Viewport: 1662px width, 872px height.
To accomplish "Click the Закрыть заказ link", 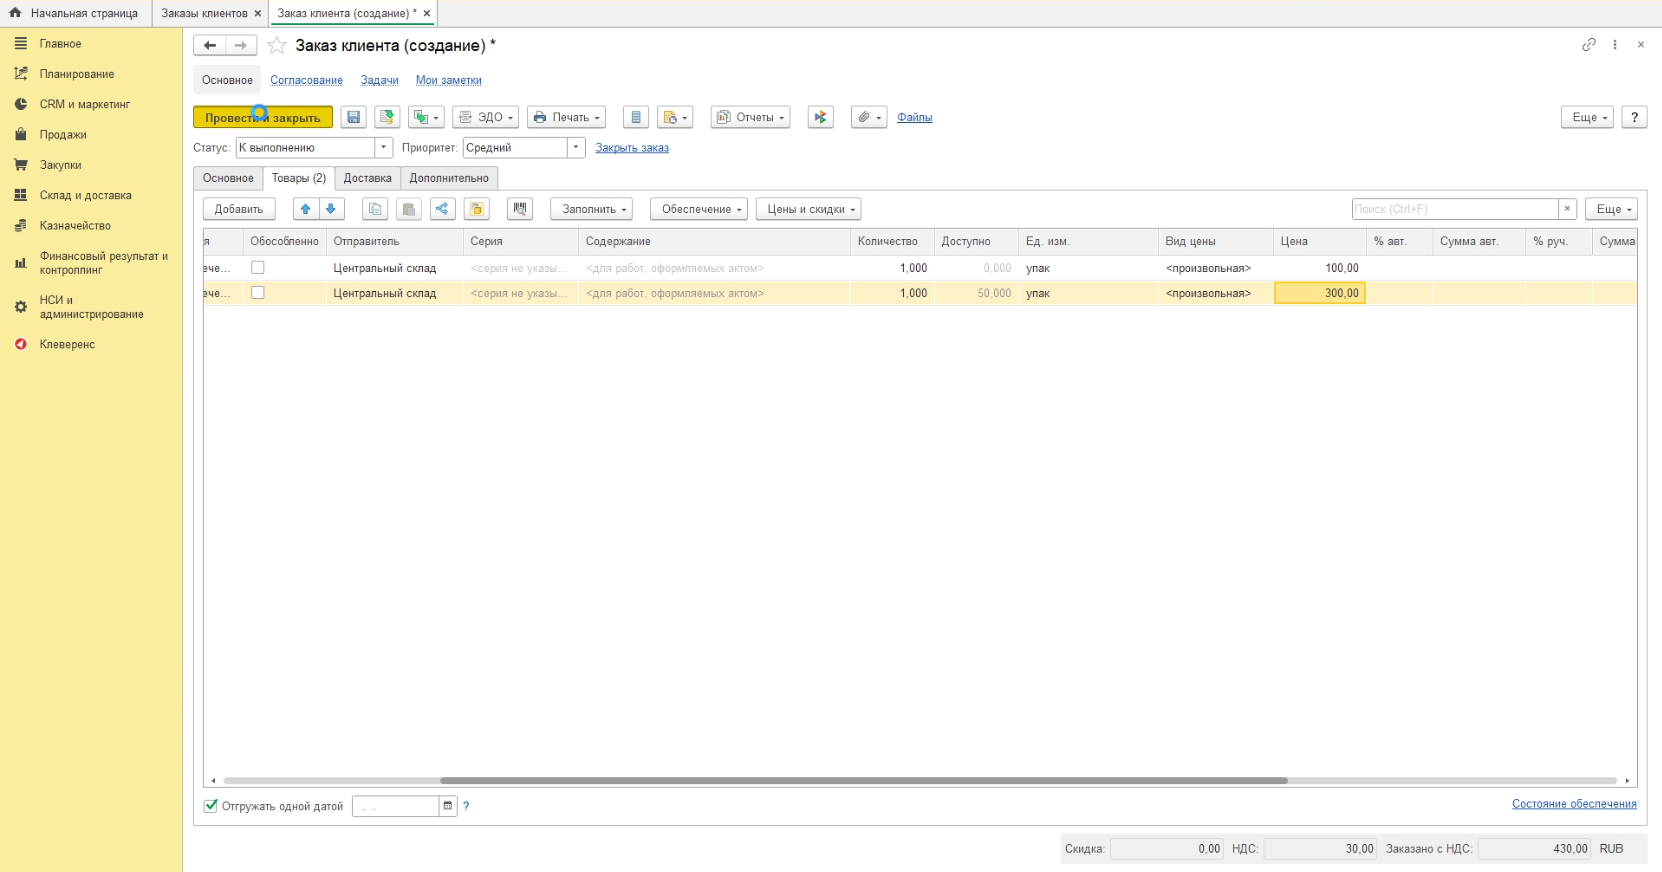I will click(632, 147).
